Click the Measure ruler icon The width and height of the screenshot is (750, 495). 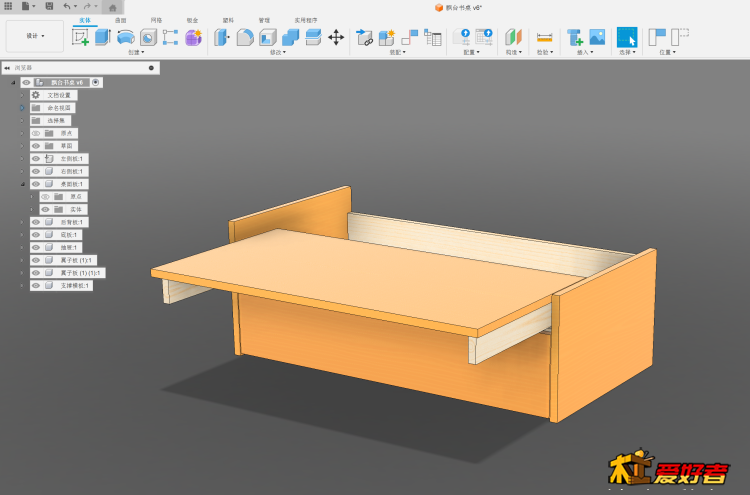tap(544, 37)
